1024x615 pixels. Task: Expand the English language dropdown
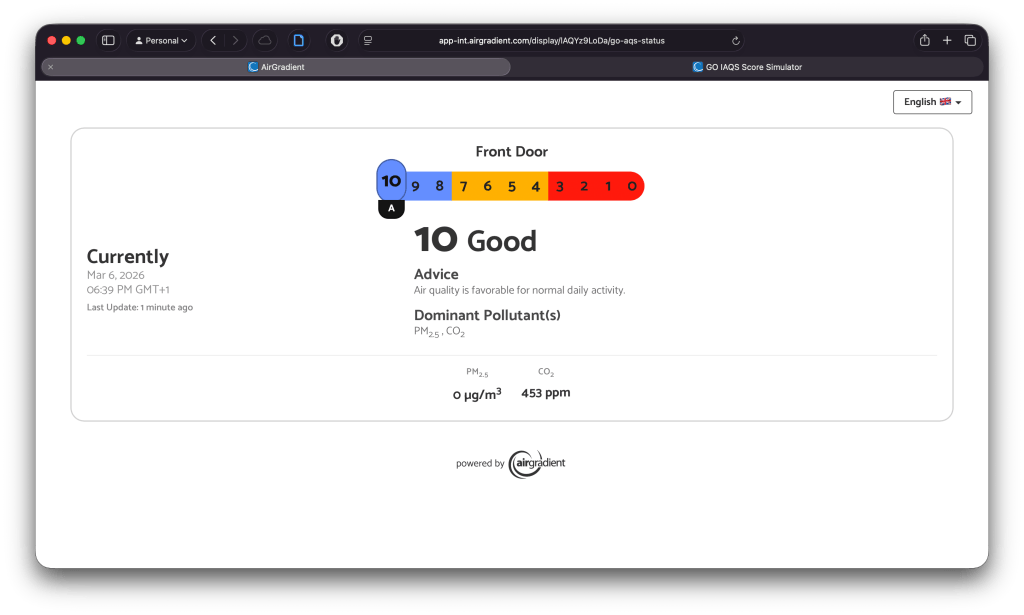tap(932, 102)
